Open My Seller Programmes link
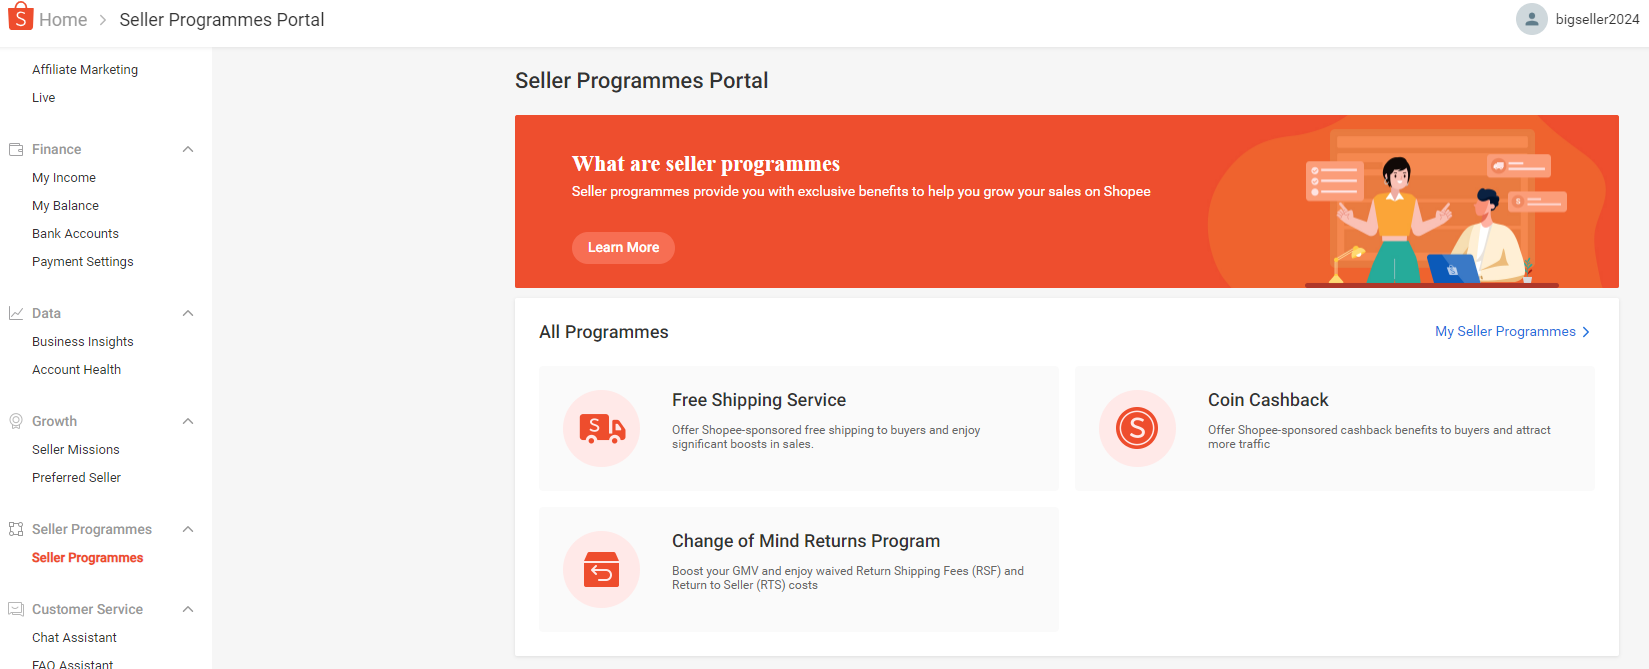The height and width of the screenshot is (669, 1649). point(1504,331)
